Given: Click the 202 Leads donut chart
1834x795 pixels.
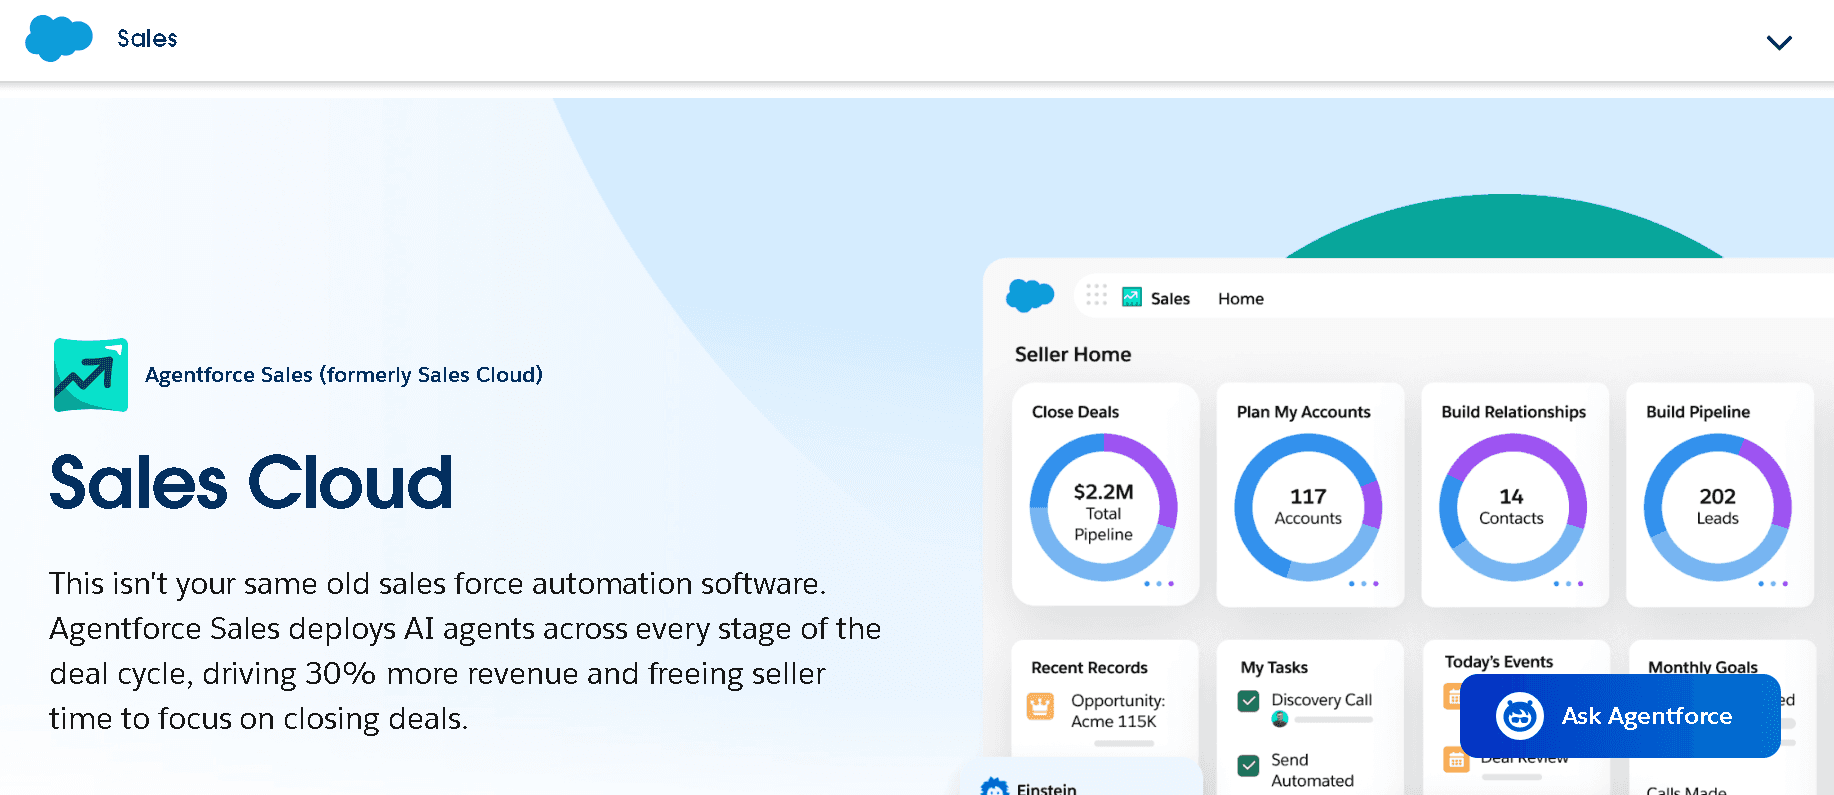Looking at the screenshot, I should (x=1718, y=507).
